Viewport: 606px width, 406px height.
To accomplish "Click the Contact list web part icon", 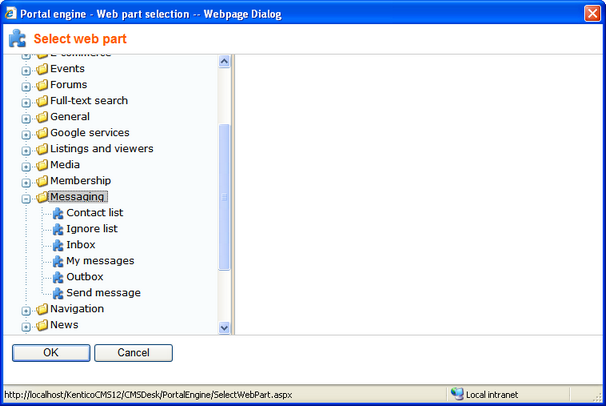I will click(x=58, y=213).
